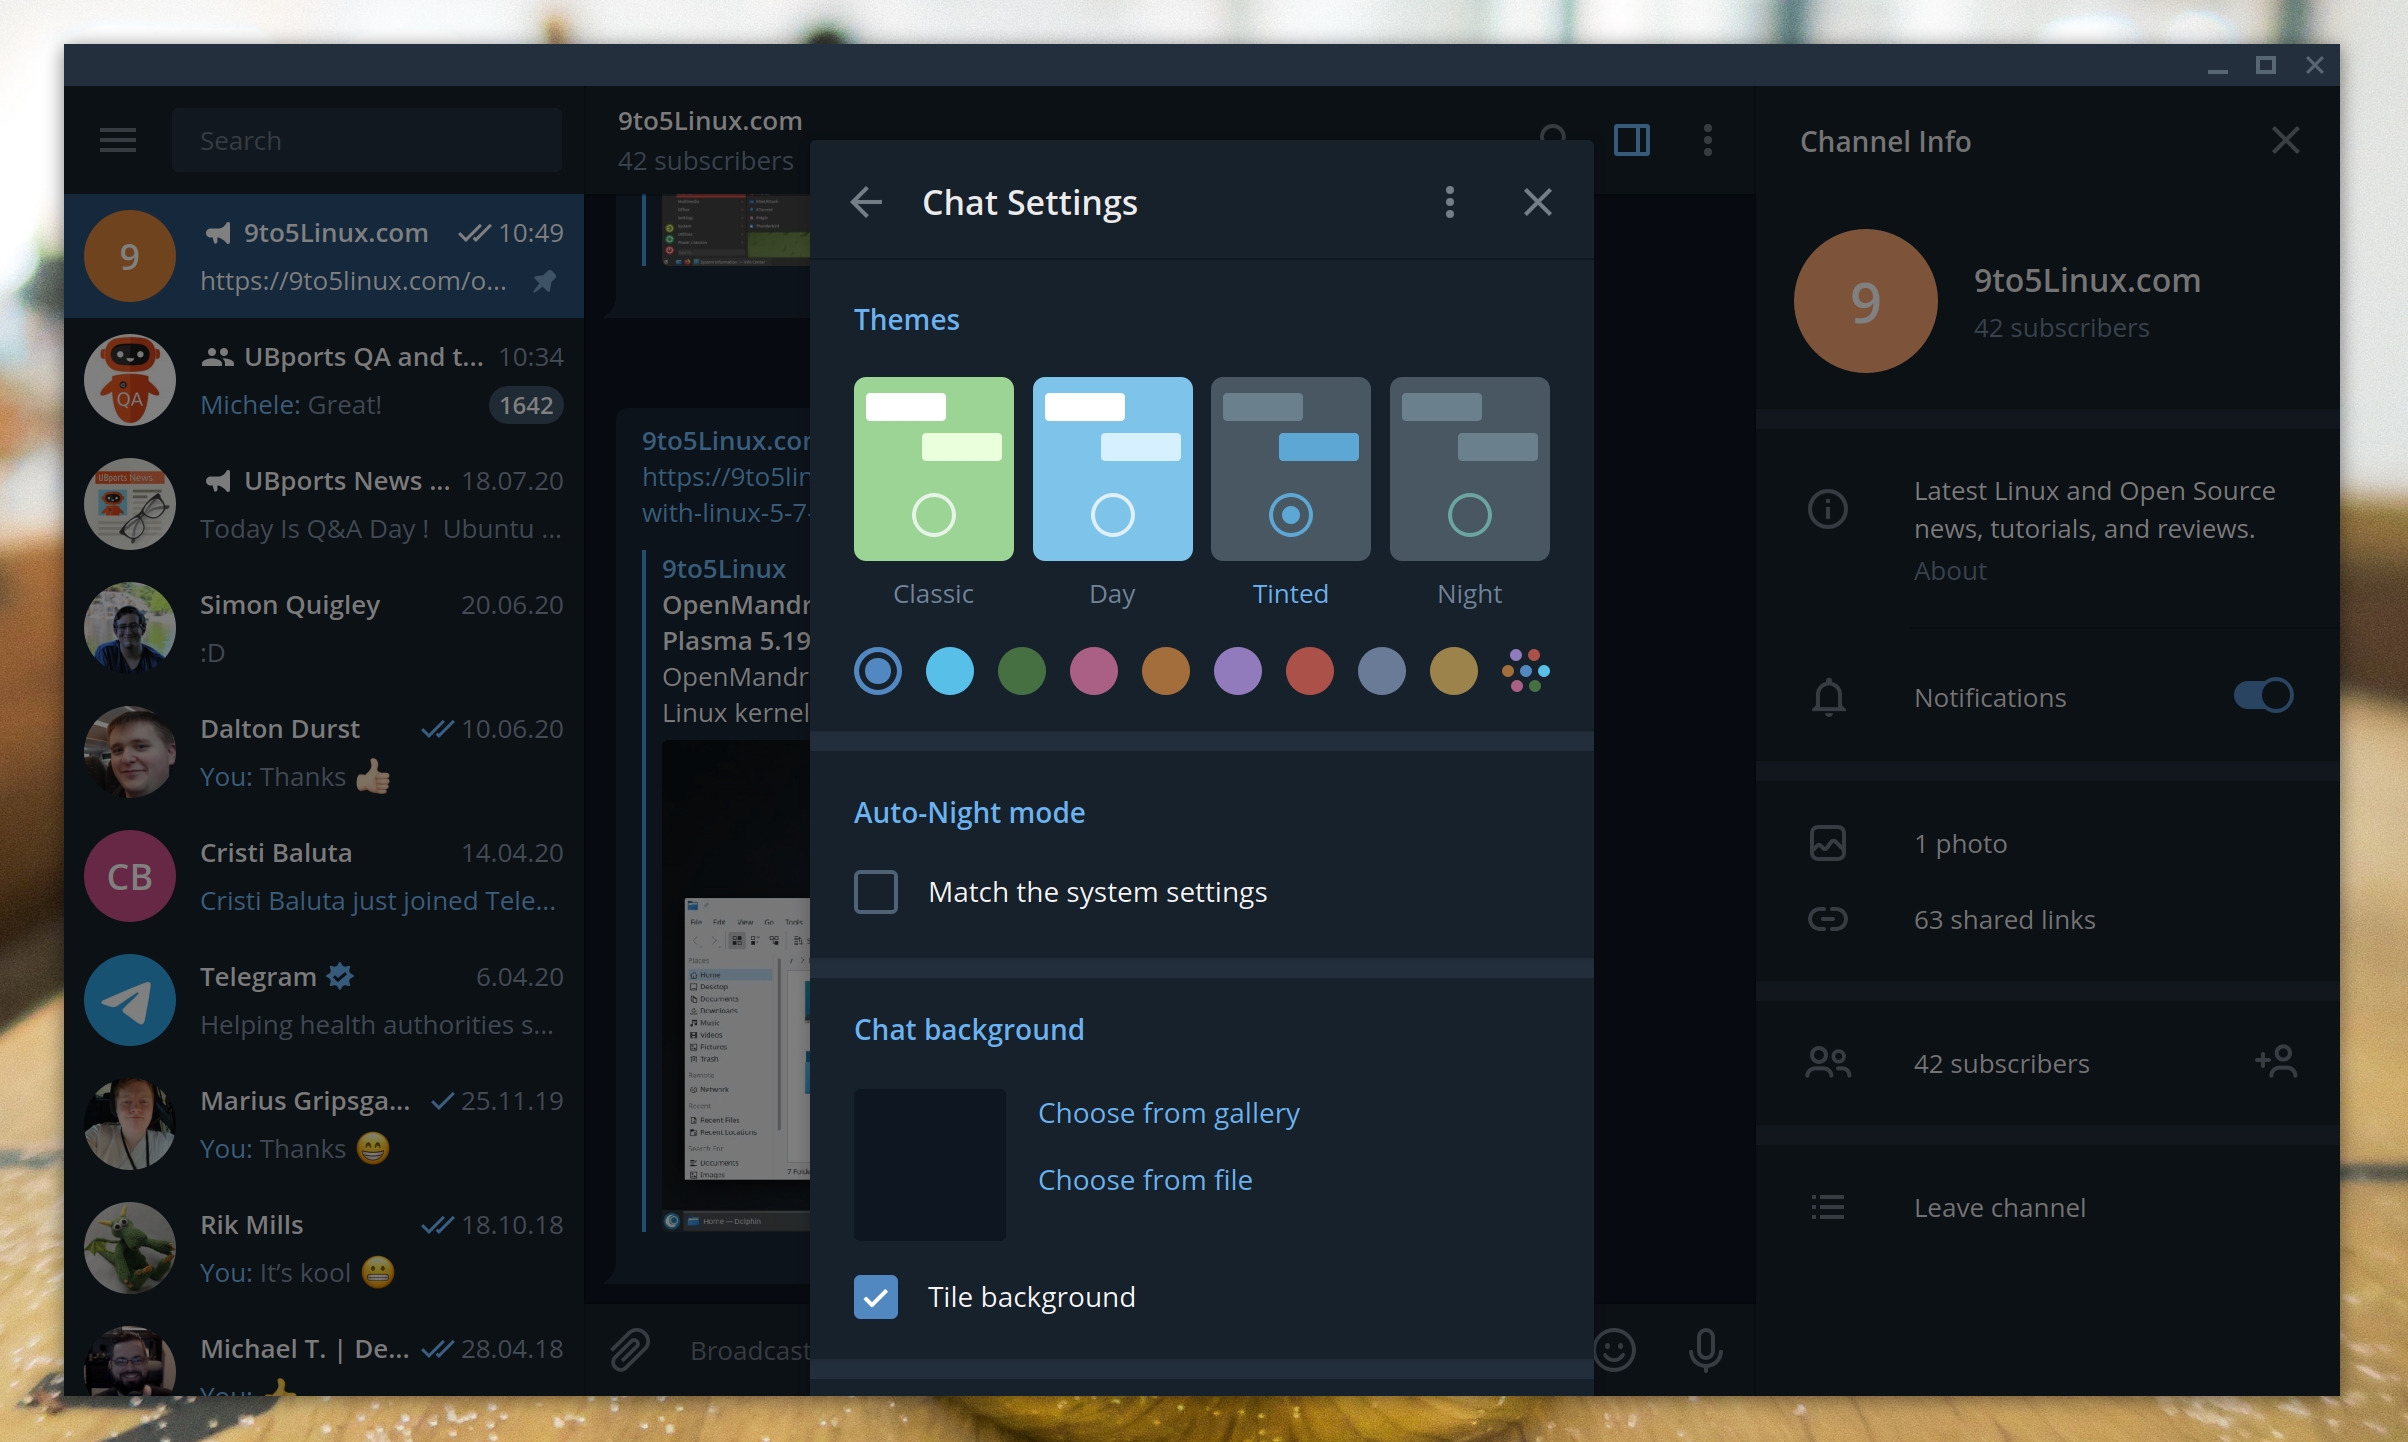
Task: Click the microphone voice message icon
Action: coord(1705,1350)
